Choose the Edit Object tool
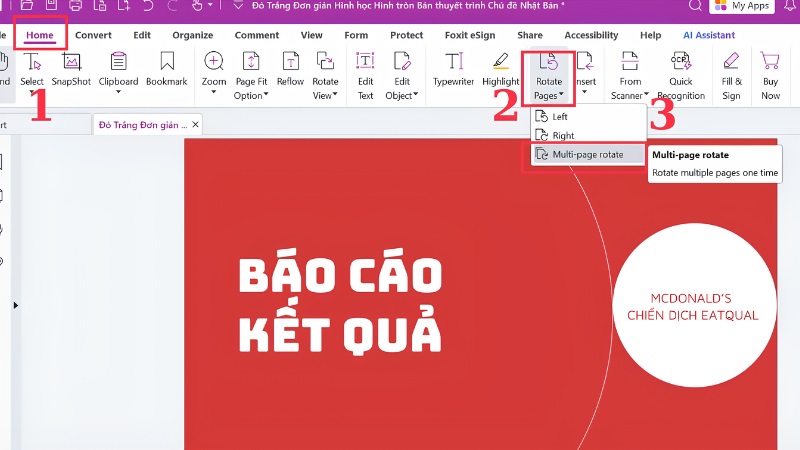 (x=402, y=75)
